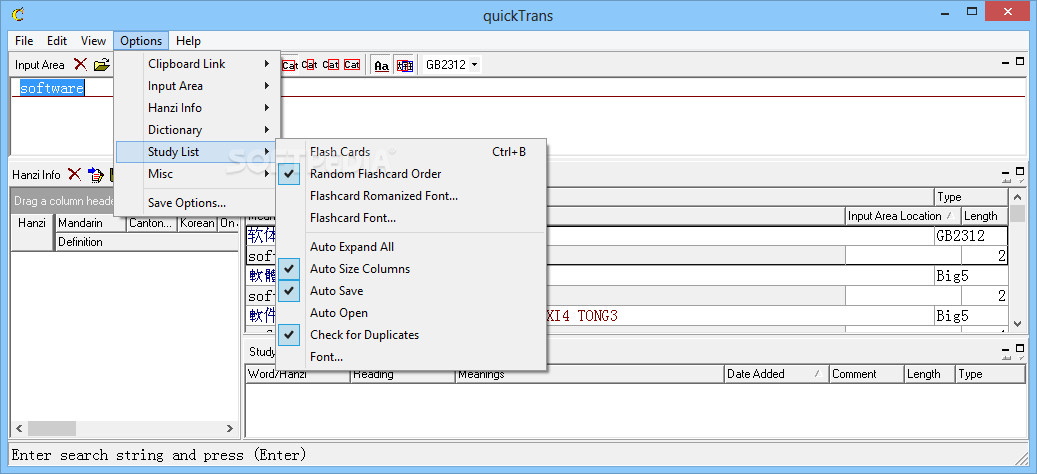Expand the Misc submenu
The height and width of the screenshot is (474, 1037).
197,174
